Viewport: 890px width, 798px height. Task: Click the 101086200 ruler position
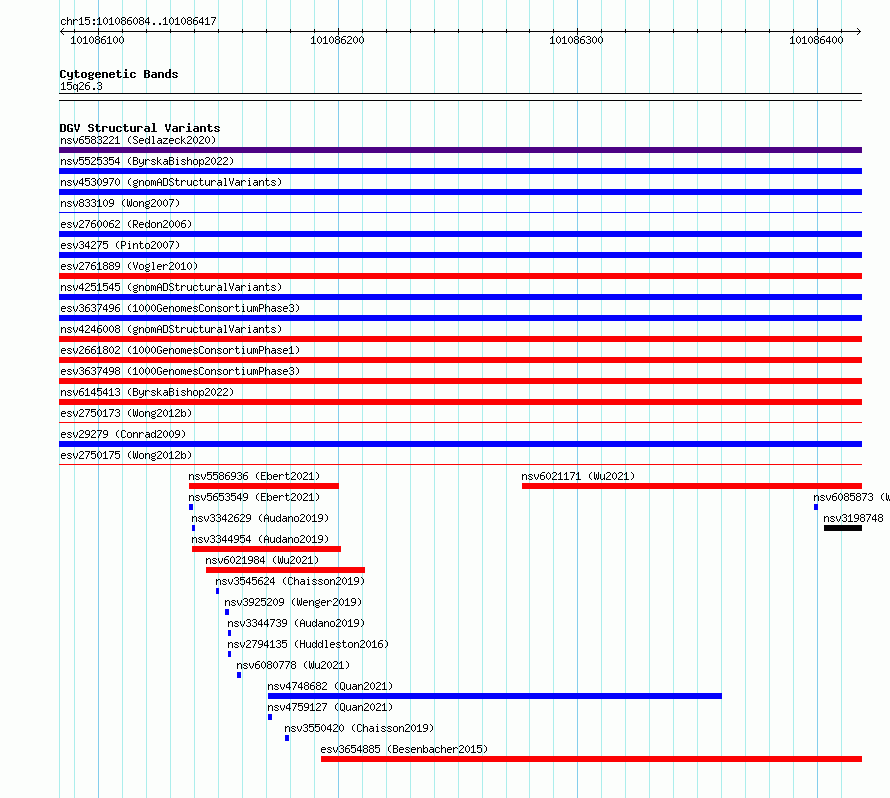point(337,40)
